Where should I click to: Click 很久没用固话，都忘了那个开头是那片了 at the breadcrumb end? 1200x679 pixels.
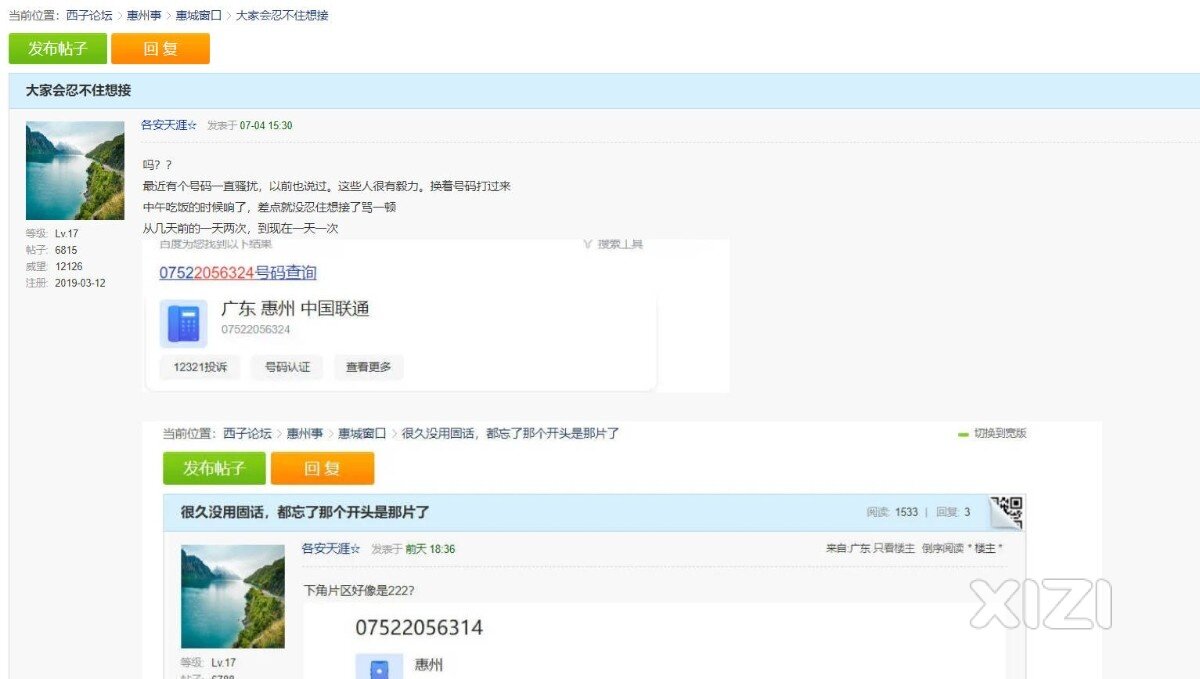coord(510,433)
